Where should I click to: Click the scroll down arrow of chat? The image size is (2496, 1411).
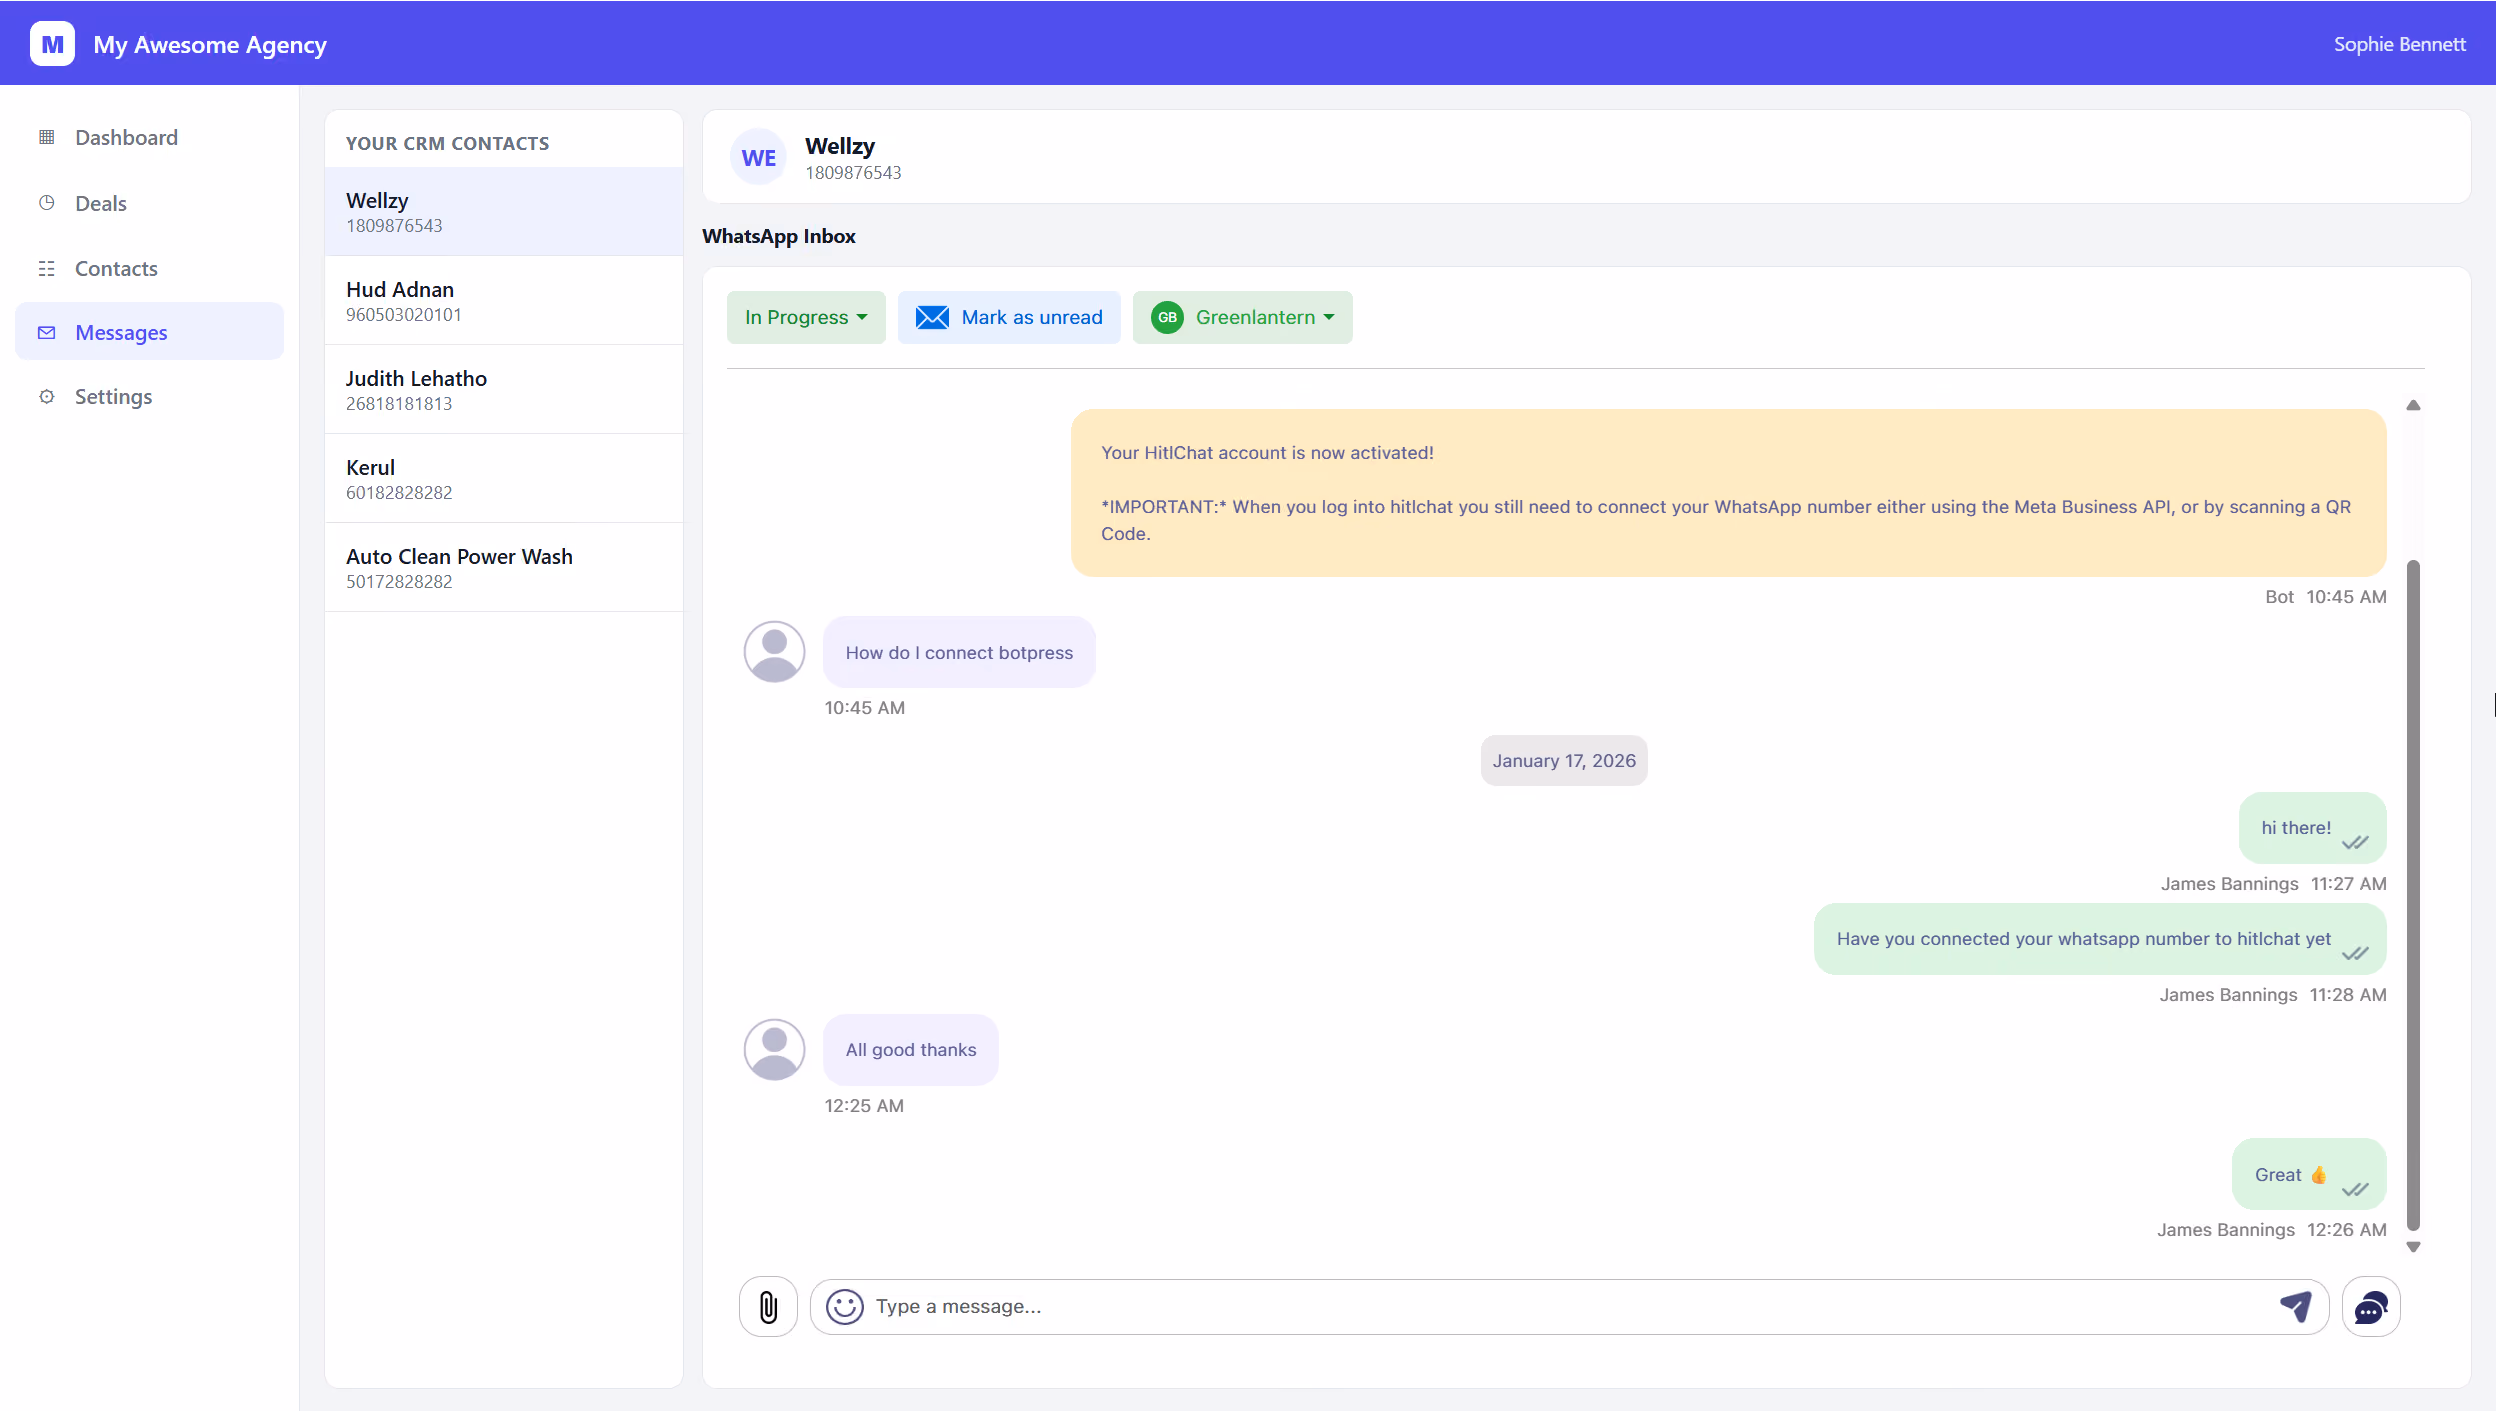(x=2413, y=1247)
